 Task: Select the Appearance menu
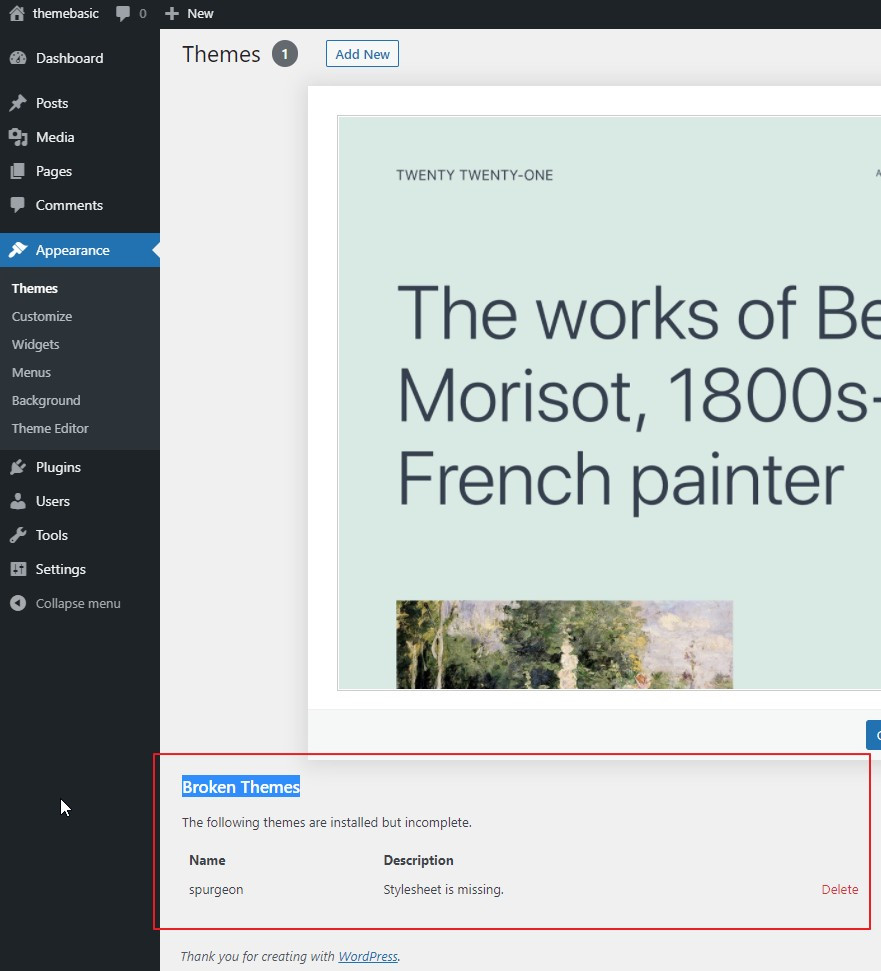[80, 250]
